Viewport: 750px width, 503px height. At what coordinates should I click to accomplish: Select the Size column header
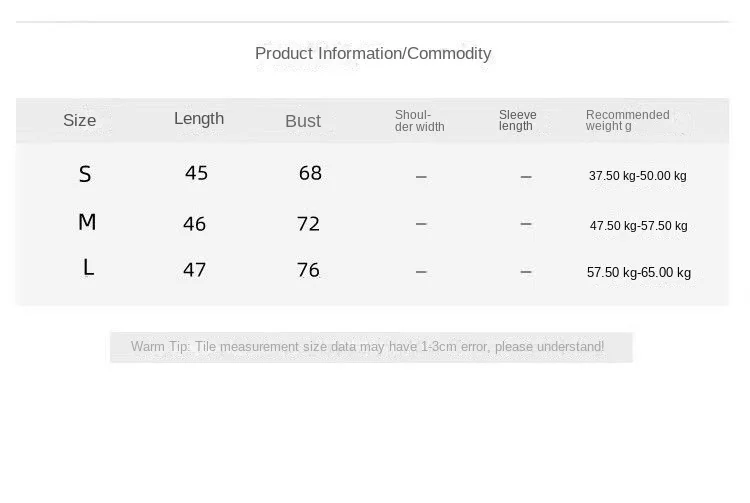pyautogui.click(x=80, y=121)
